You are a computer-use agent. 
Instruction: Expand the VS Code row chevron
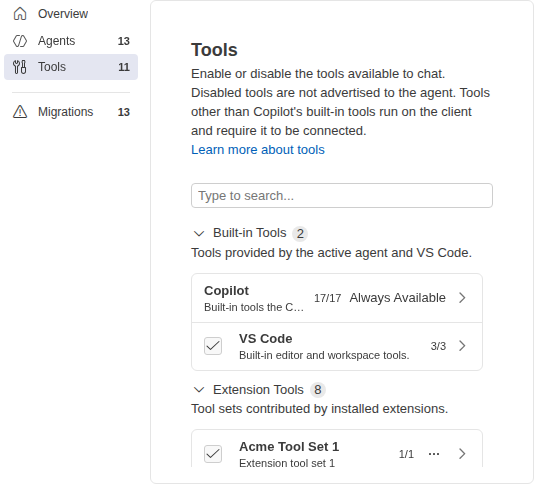click(462, 346)
